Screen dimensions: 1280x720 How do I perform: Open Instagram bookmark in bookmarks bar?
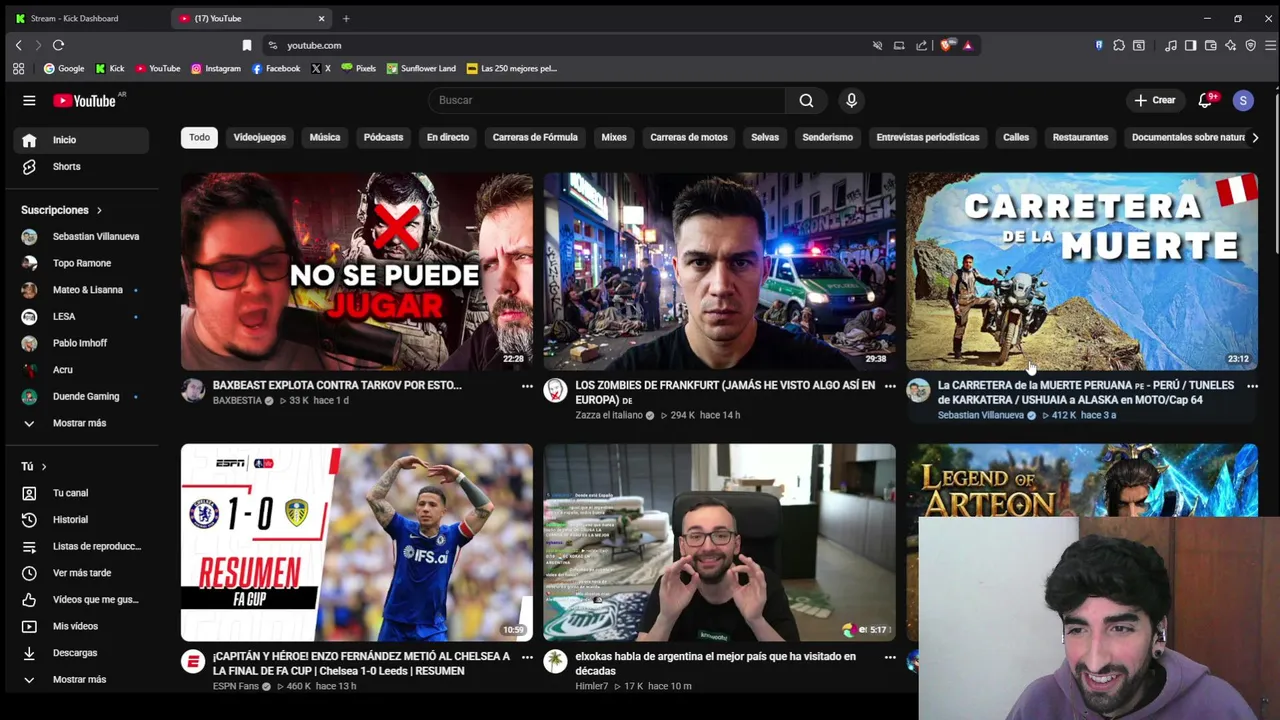point(216,68)
